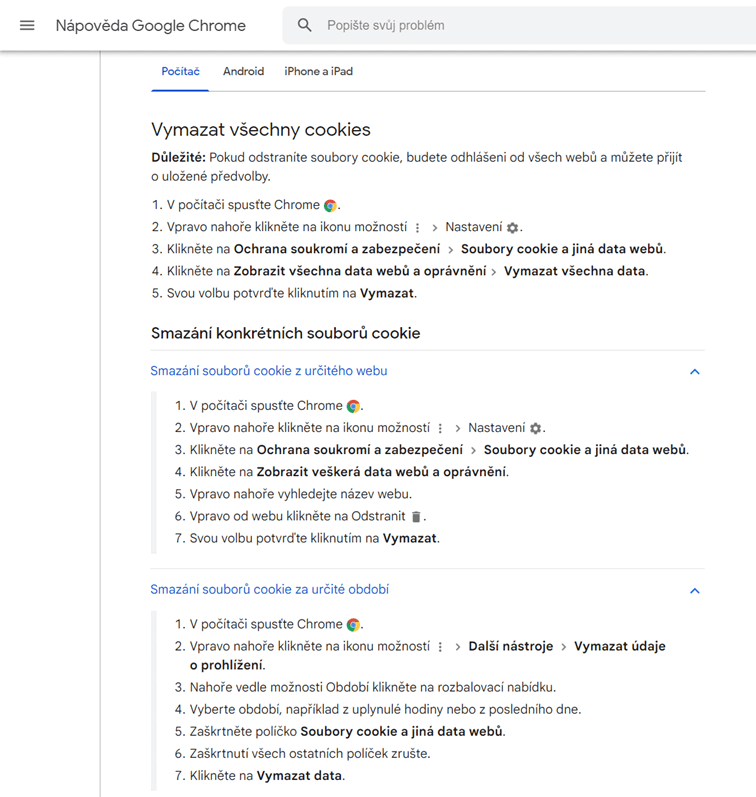
Task: Click Chrome logo in the určité období steps
Action: click(353, 625)
